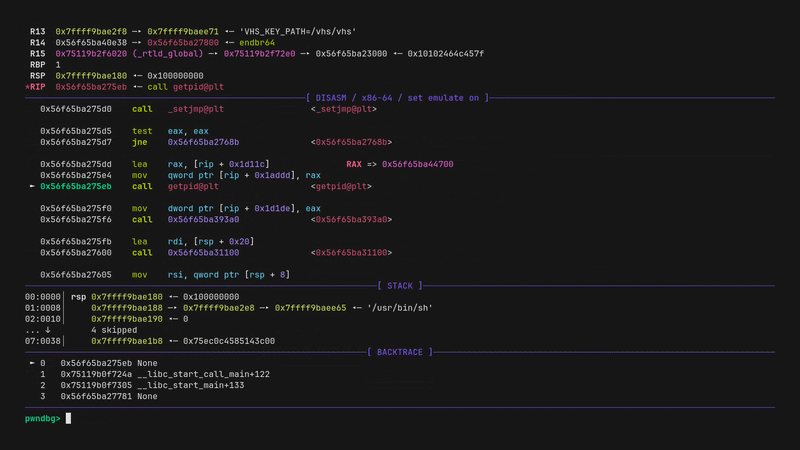Select the R15 register name
The height and width of the screenshot is (450, 800).
pos(38,54)
